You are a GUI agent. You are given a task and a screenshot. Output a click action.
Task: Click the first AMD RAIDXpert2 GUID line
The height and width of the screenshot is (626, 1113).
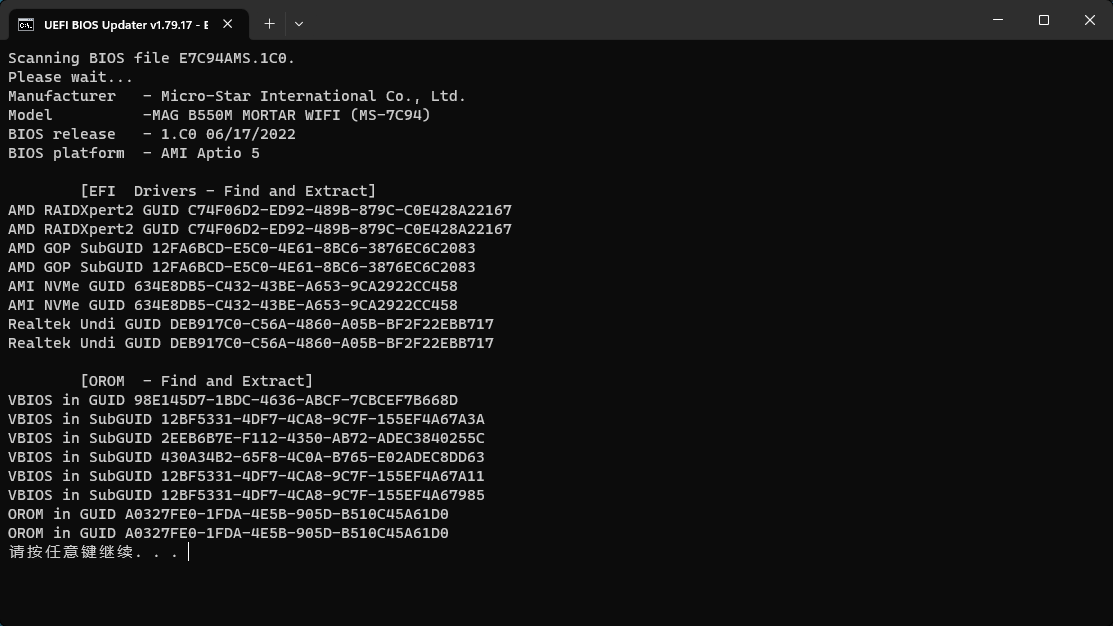coord(260,210)
